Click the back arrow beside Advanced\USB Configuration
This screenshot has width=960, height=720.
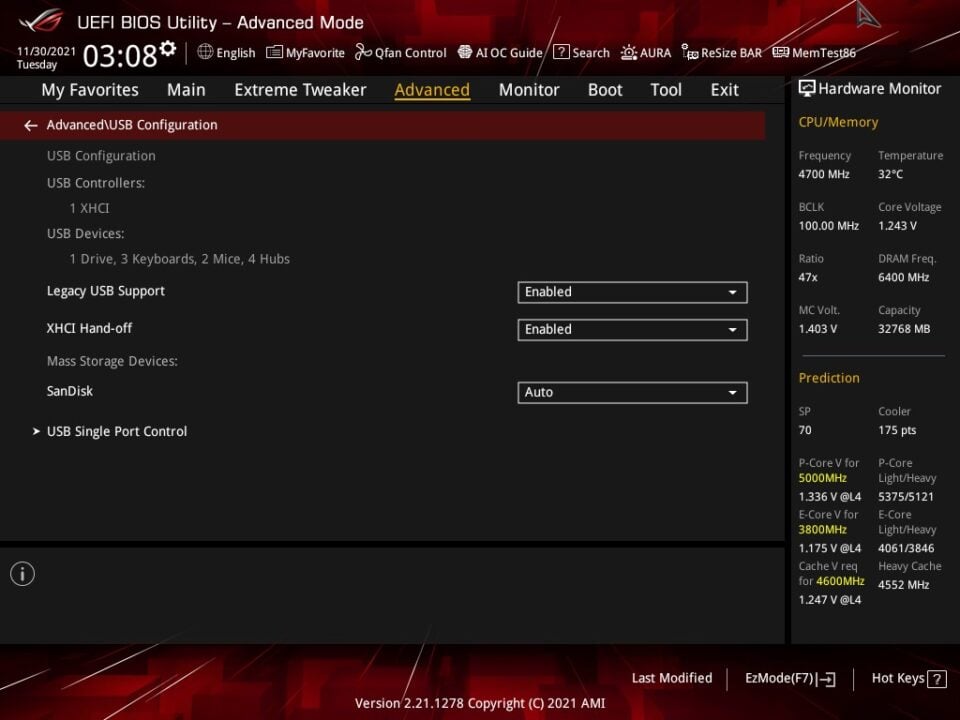pyautogui.click(x=31, y=126)
